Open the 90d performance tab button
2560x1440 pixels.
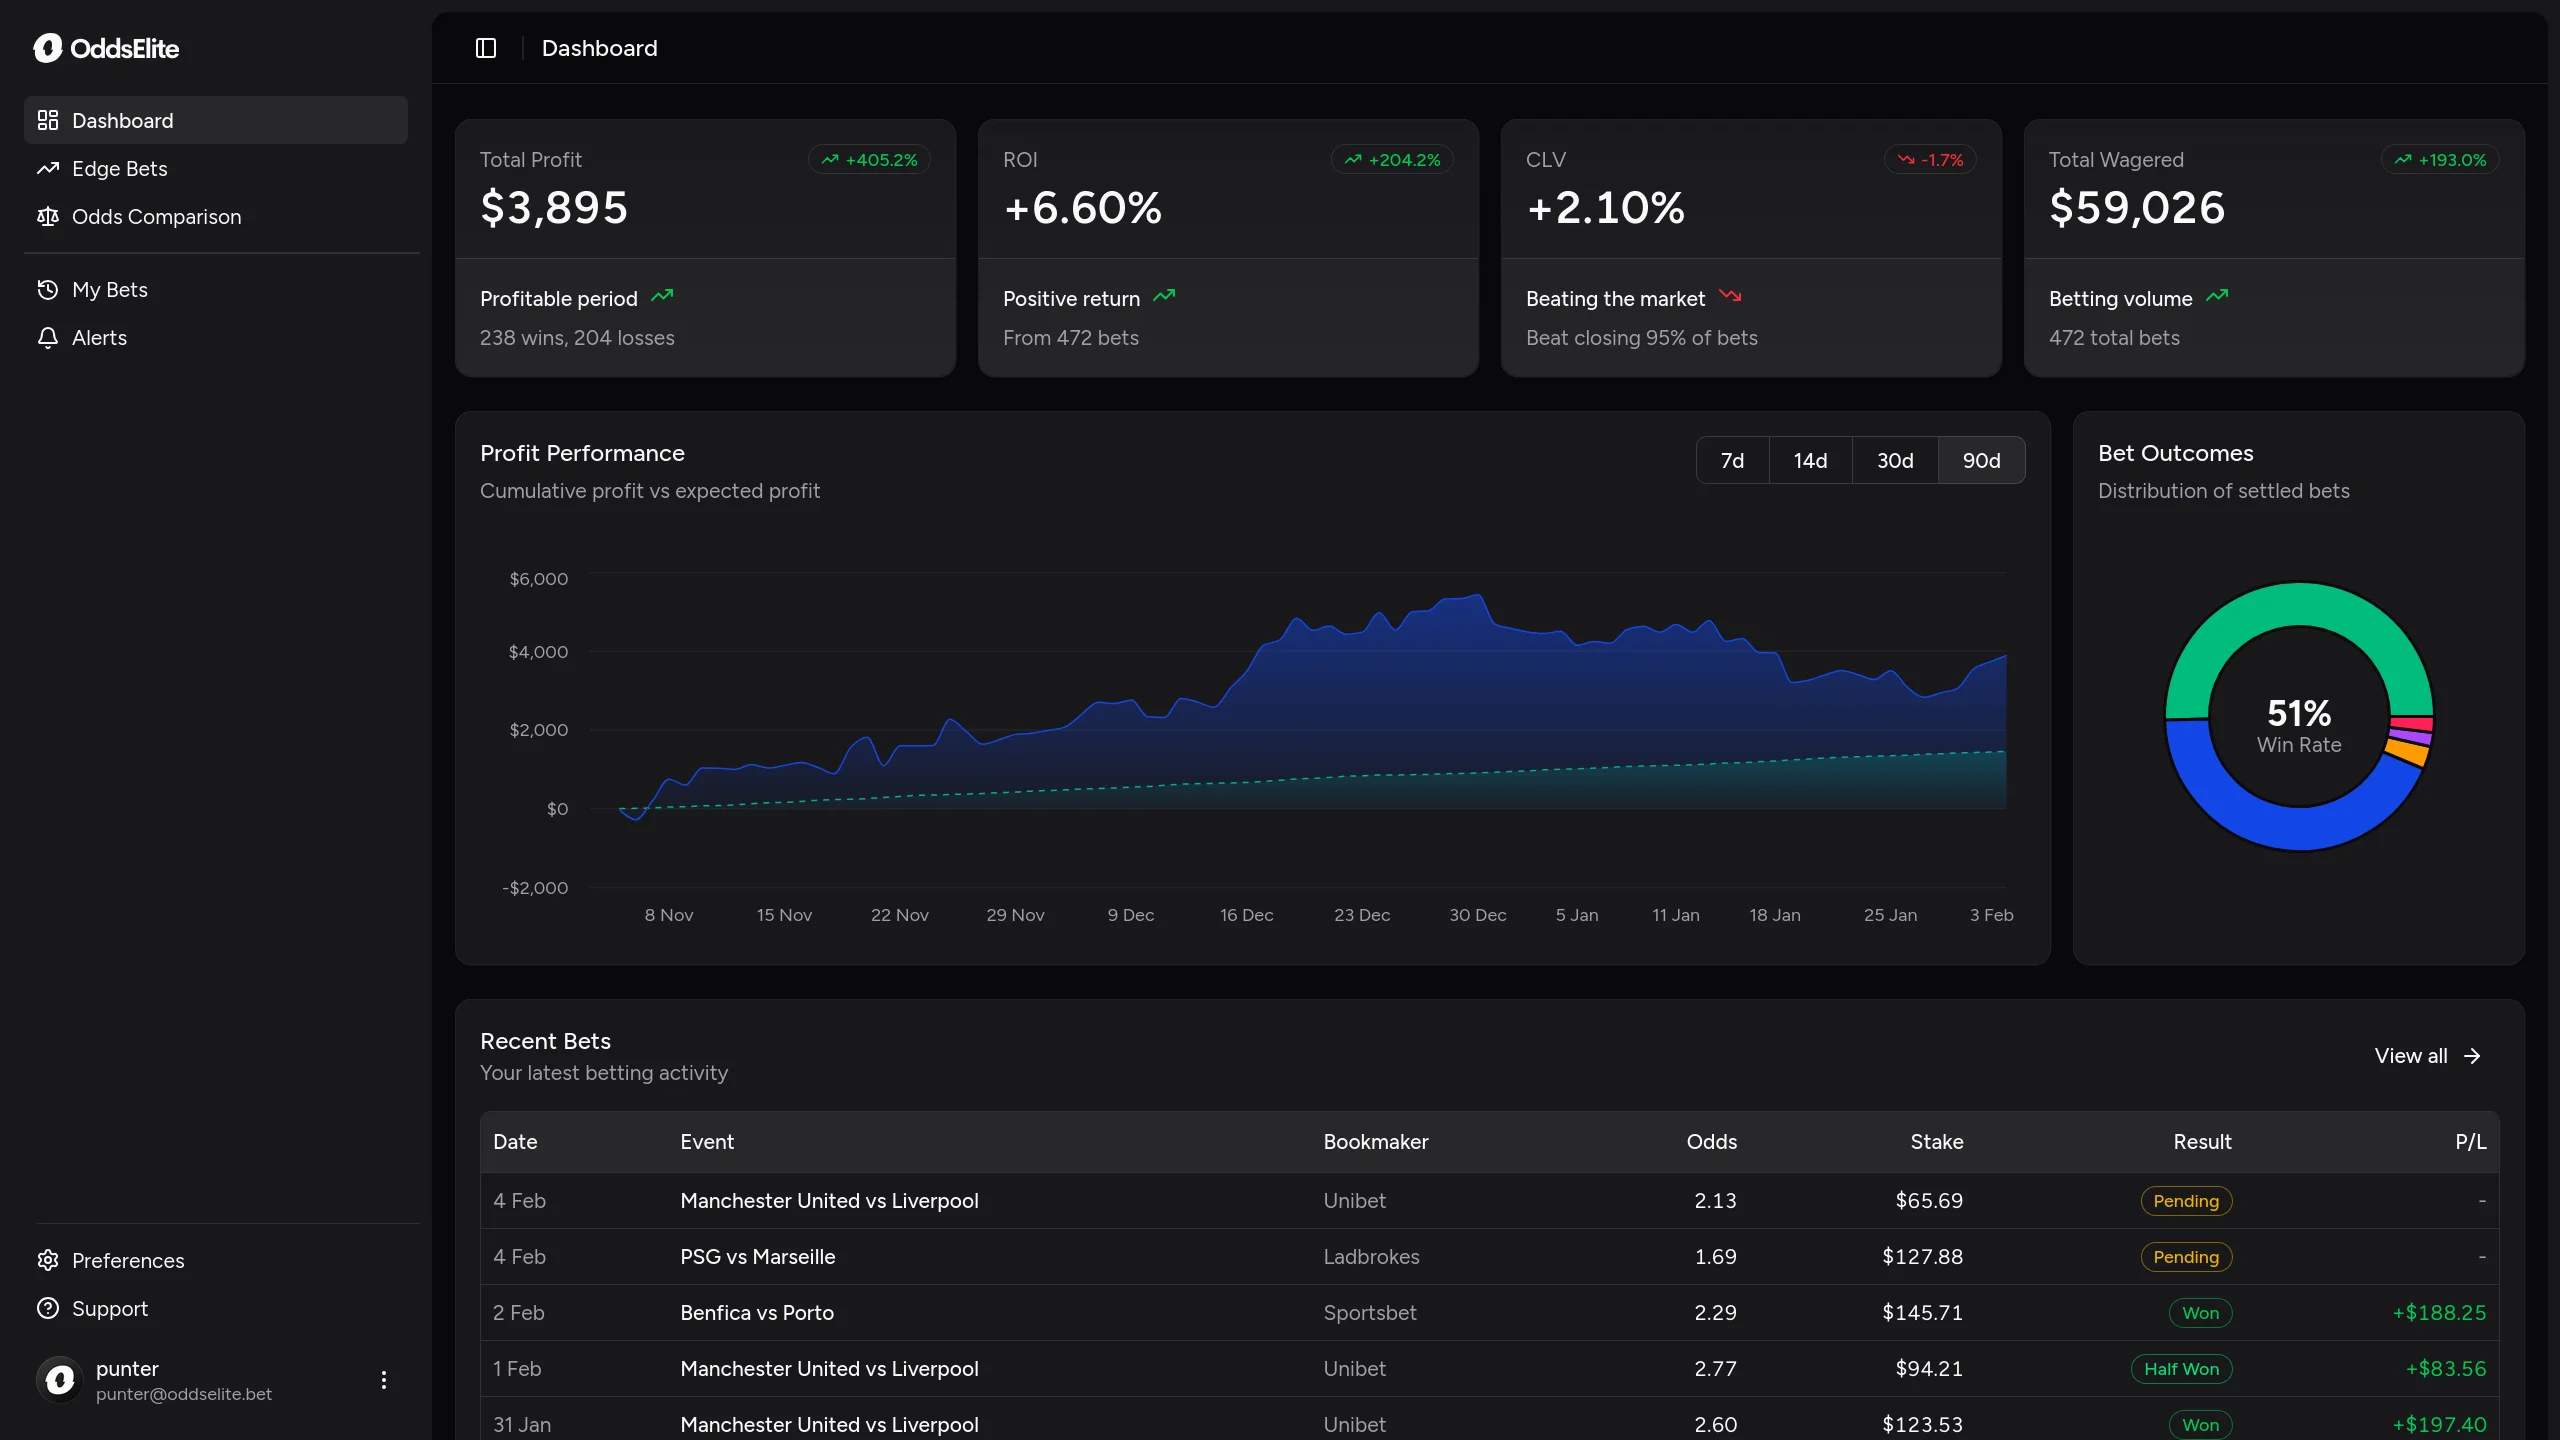point(1981,460)
